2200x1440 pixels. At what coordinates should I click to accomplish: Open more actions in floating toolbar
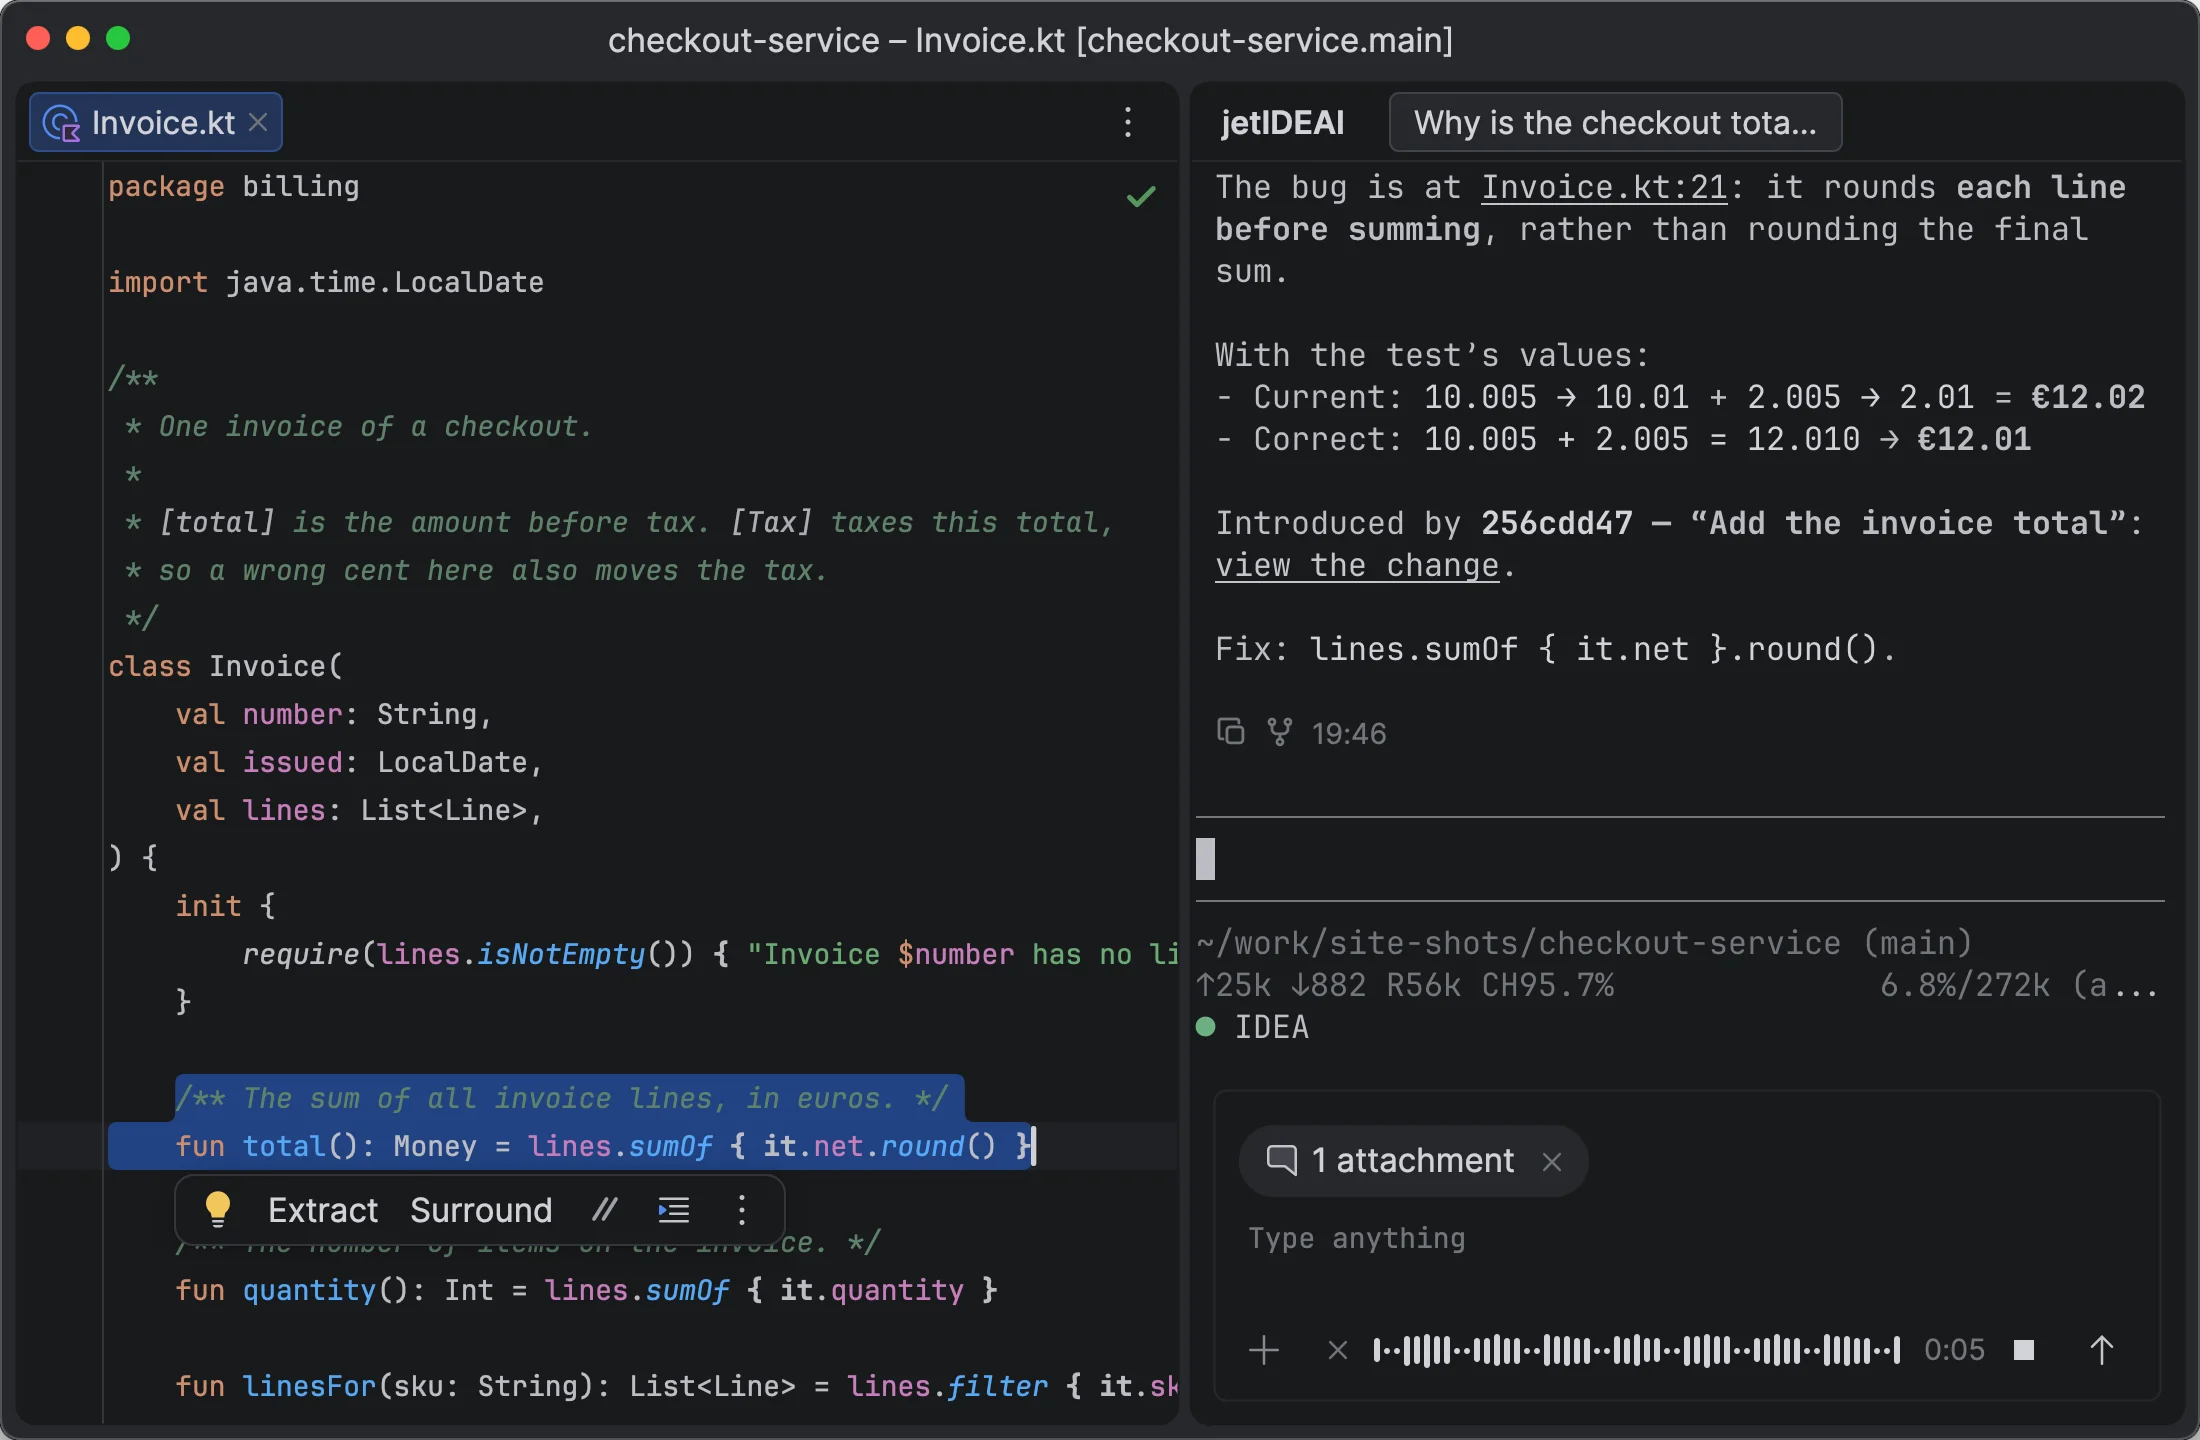741,1210
